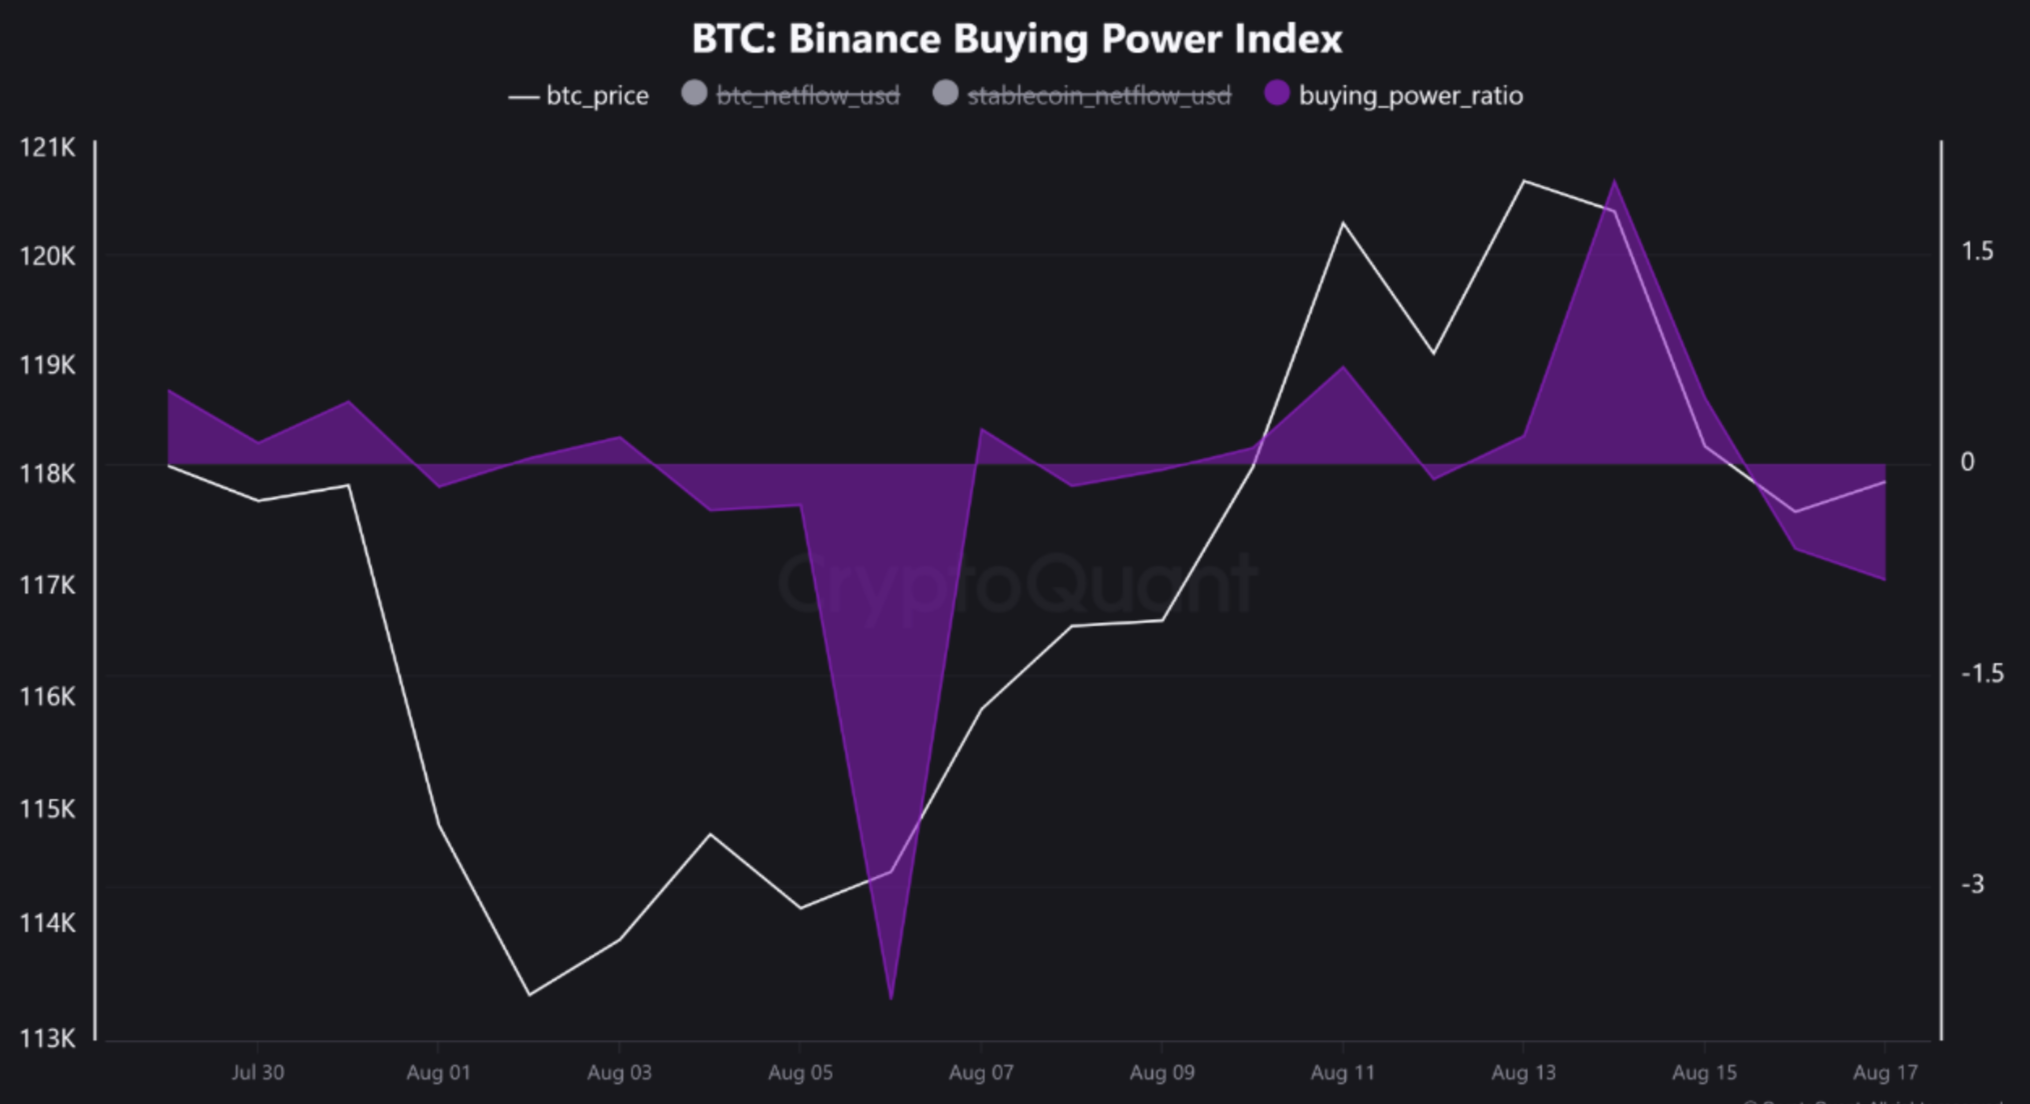Click the white line marker for btc_price
Image resolution: width=2030 pixels, height=1104 pixels.
pos(524,97)
